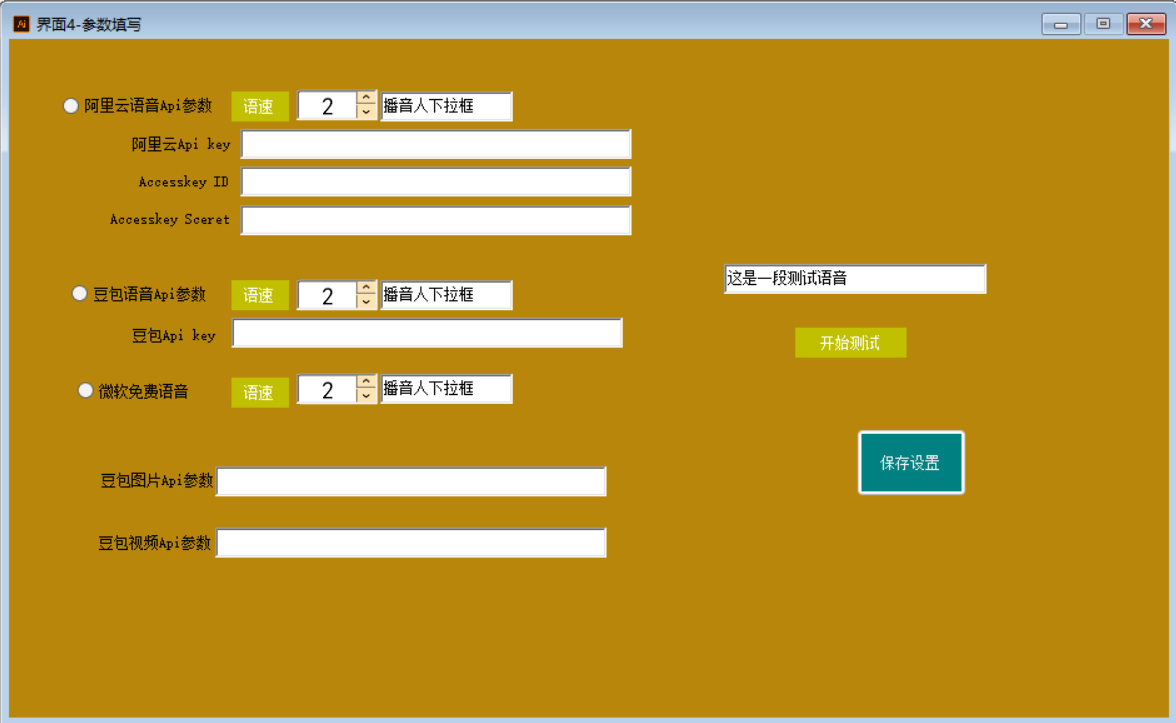
Task: Focus the 阿里云Api key input field
Action: pyautogui.click(x=436, y=144)
